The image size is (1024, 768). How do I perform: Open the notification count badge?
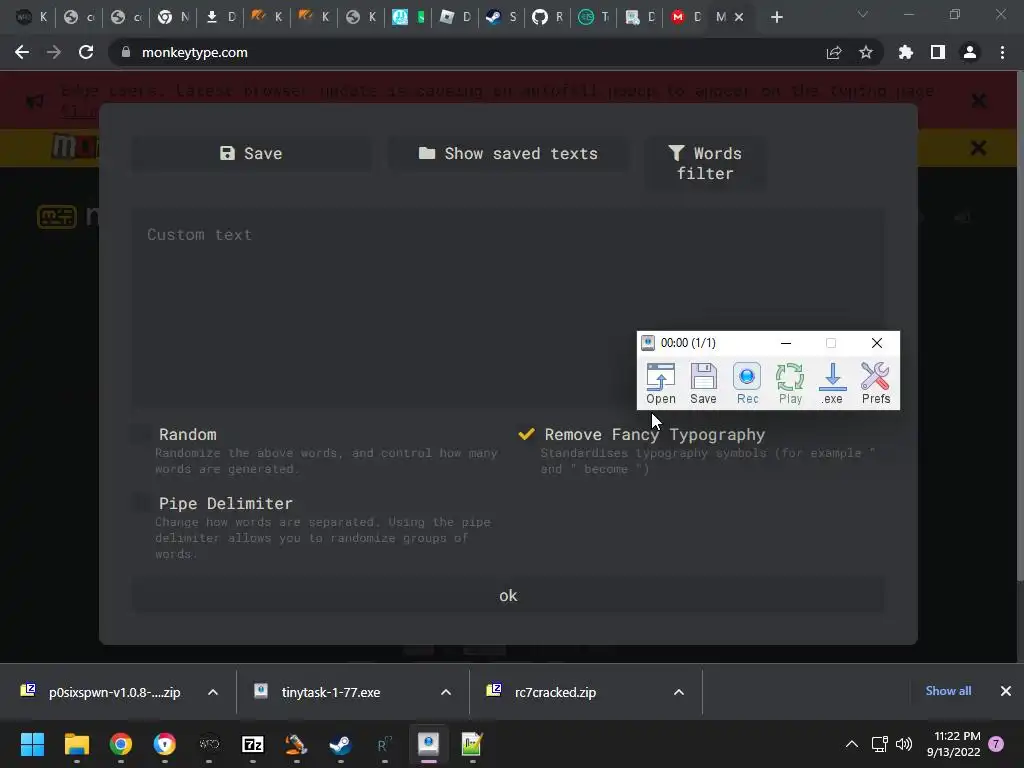[996, 744]
